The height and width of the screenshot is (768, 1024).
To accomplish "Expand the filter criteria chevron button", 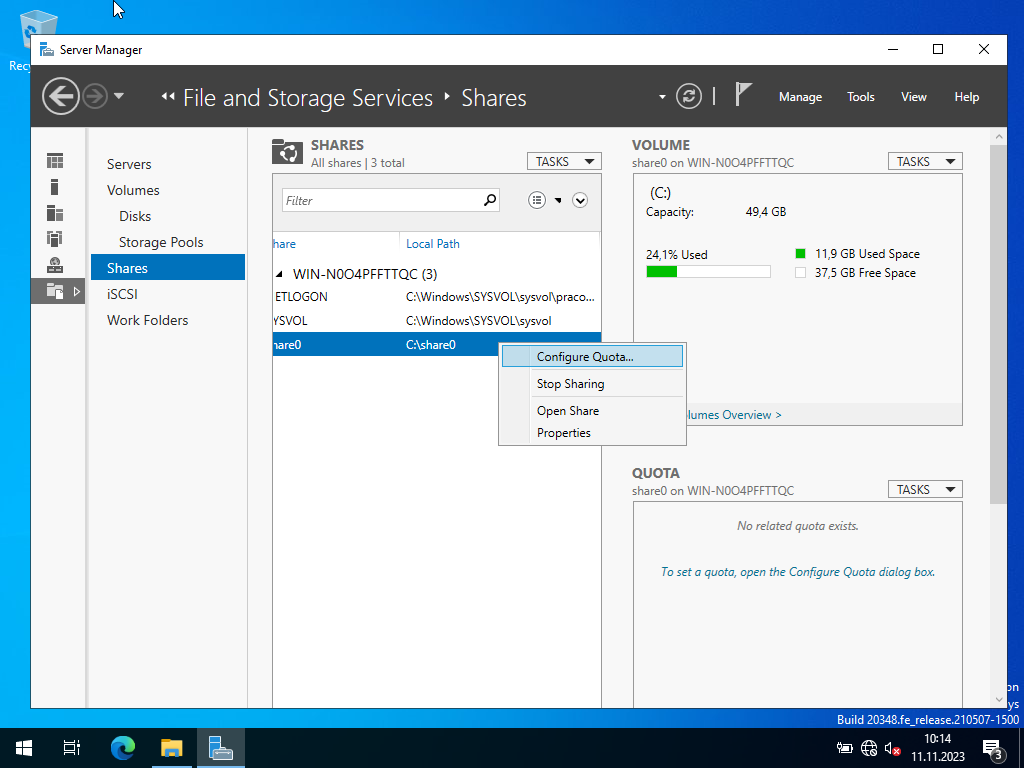I will [x=580, y=200].
